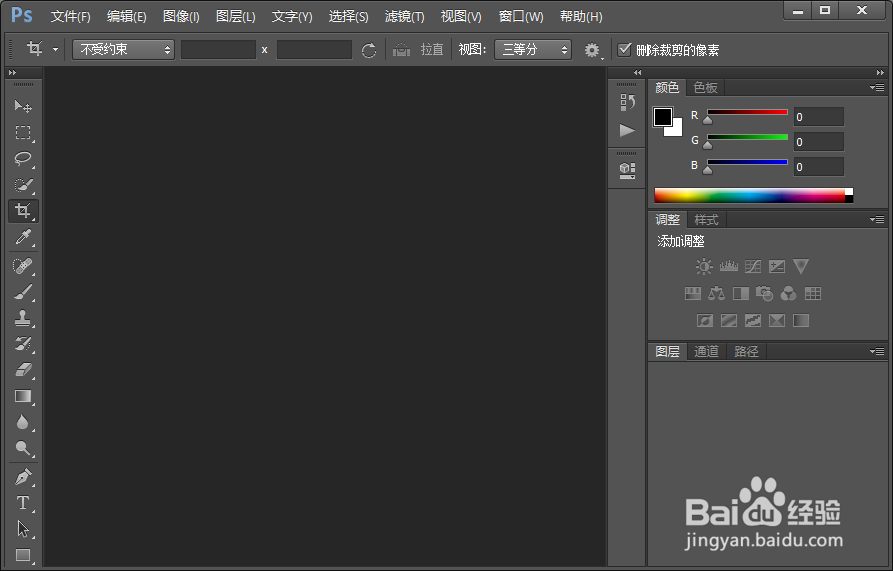Select the Move tool
The image size is (893, 571).
[23, 106]
